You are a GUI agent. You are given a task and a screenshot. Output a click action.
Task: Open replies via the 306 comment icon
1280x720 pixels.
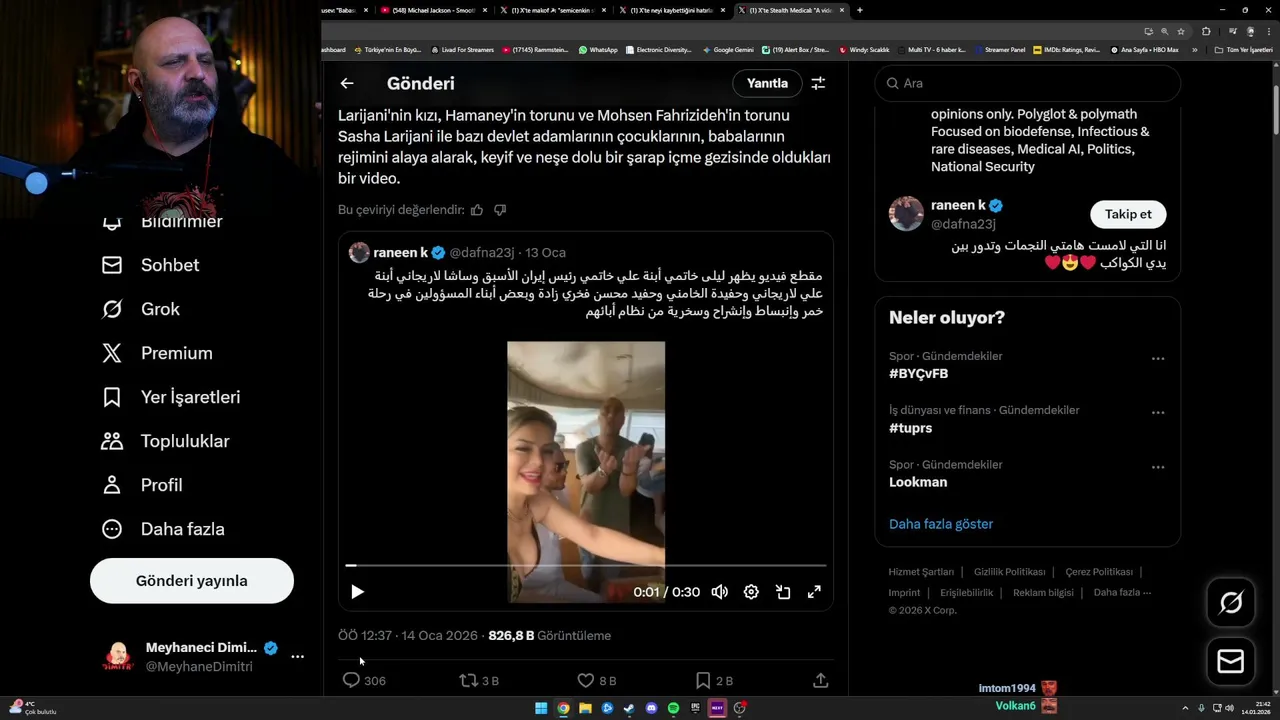pyautogui.click(x=364, y=680)
